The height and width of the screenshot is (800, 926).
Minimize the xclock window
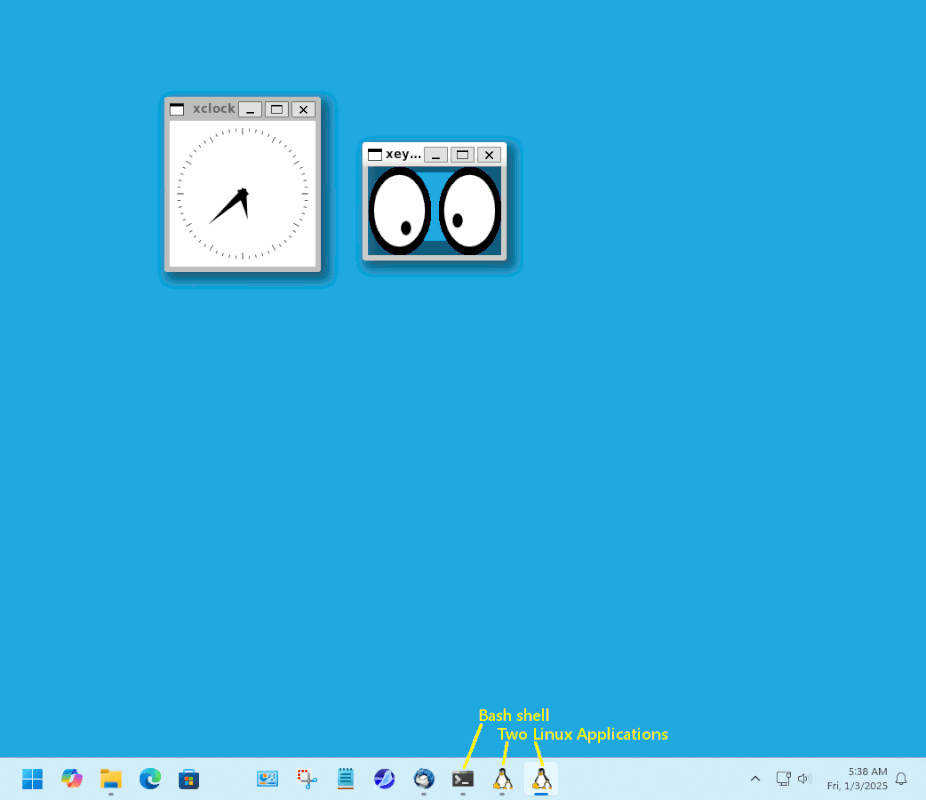tap(250, 109)
